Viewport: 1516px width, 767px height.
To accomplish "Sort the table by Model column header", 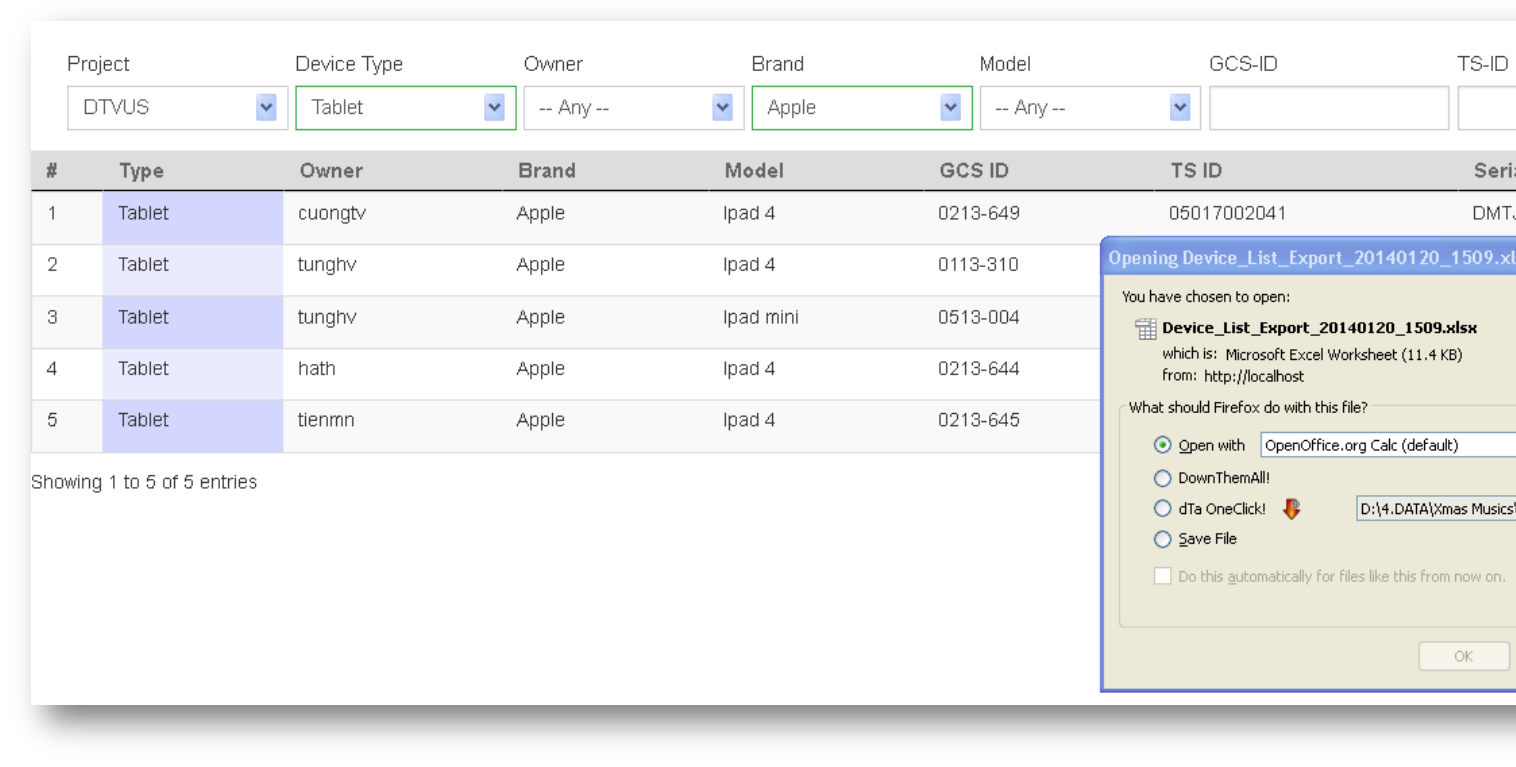I will pyautogui.click(x=754, y=171).
